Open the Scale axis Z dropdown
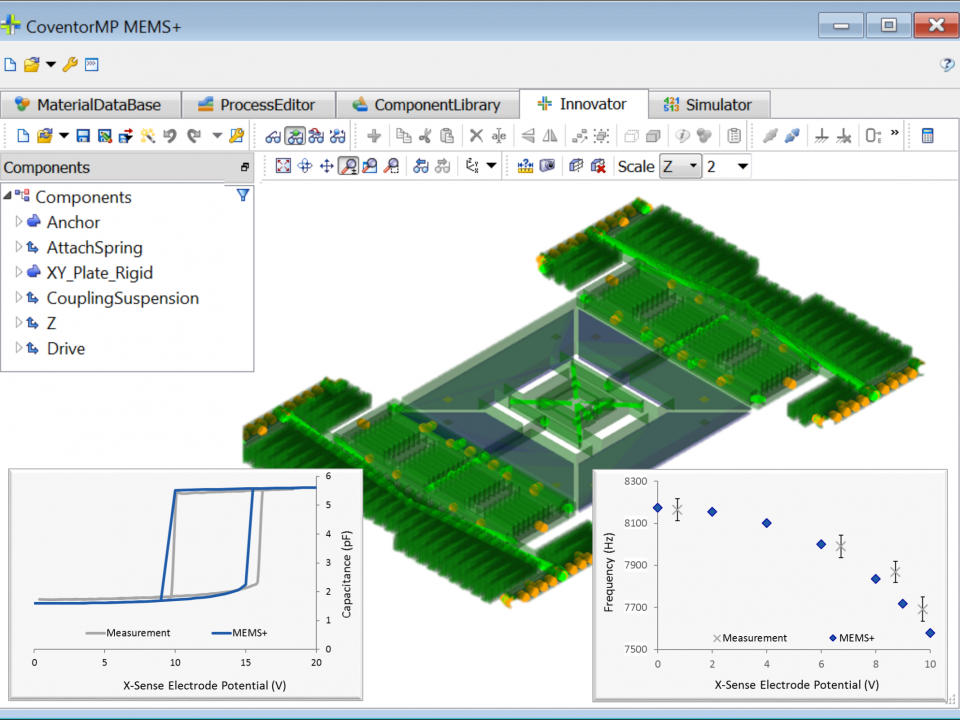Viewport: 960px width, 720px height. click(681, 167)
